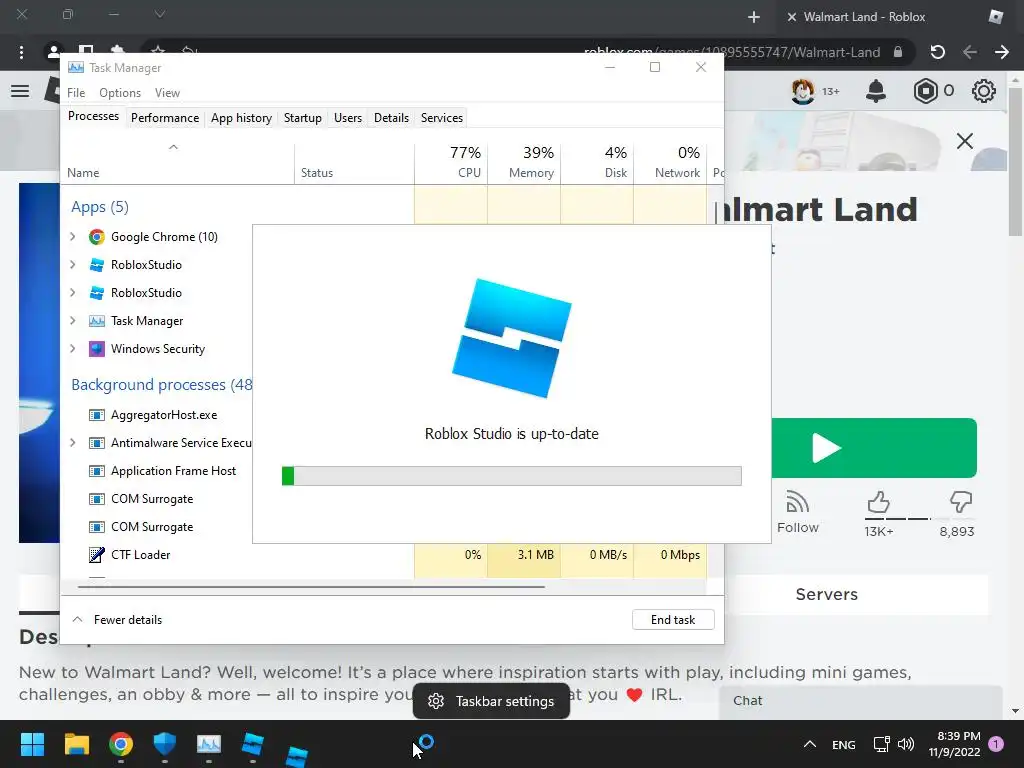Sort processes by Memory column

click(524, 162)
